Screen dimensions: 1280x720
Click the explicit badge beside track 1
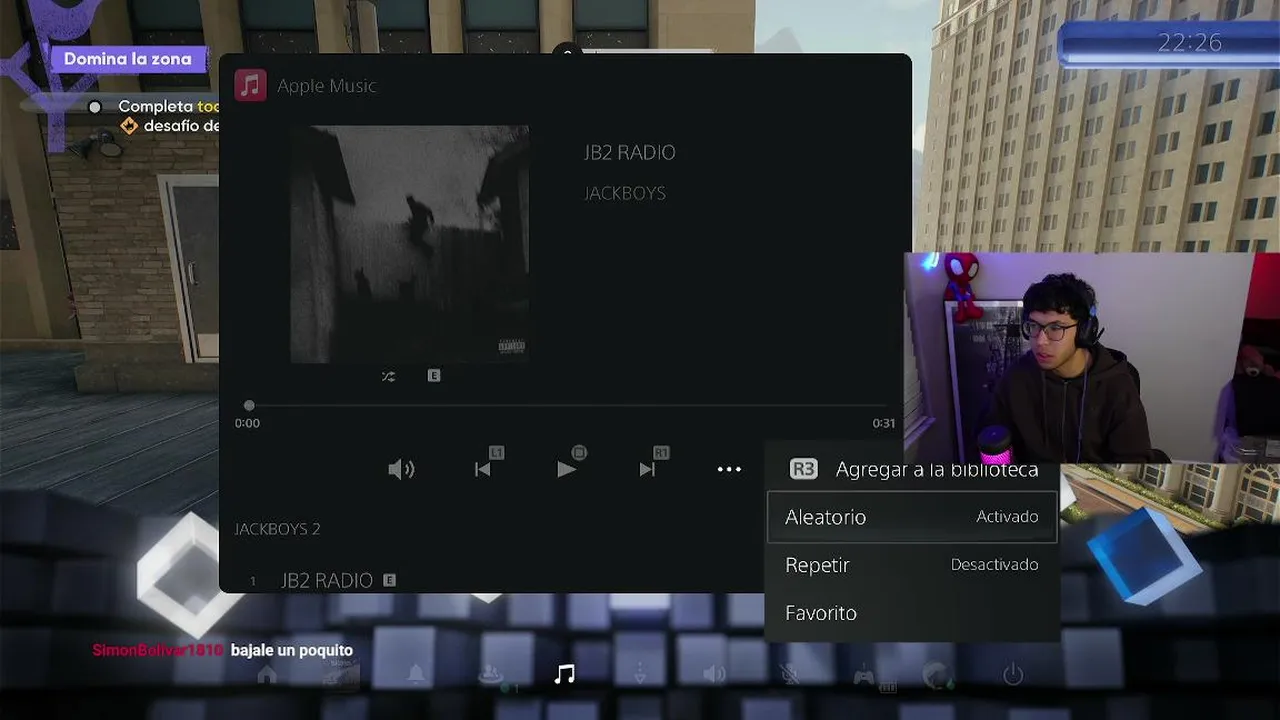click(389, 580)
